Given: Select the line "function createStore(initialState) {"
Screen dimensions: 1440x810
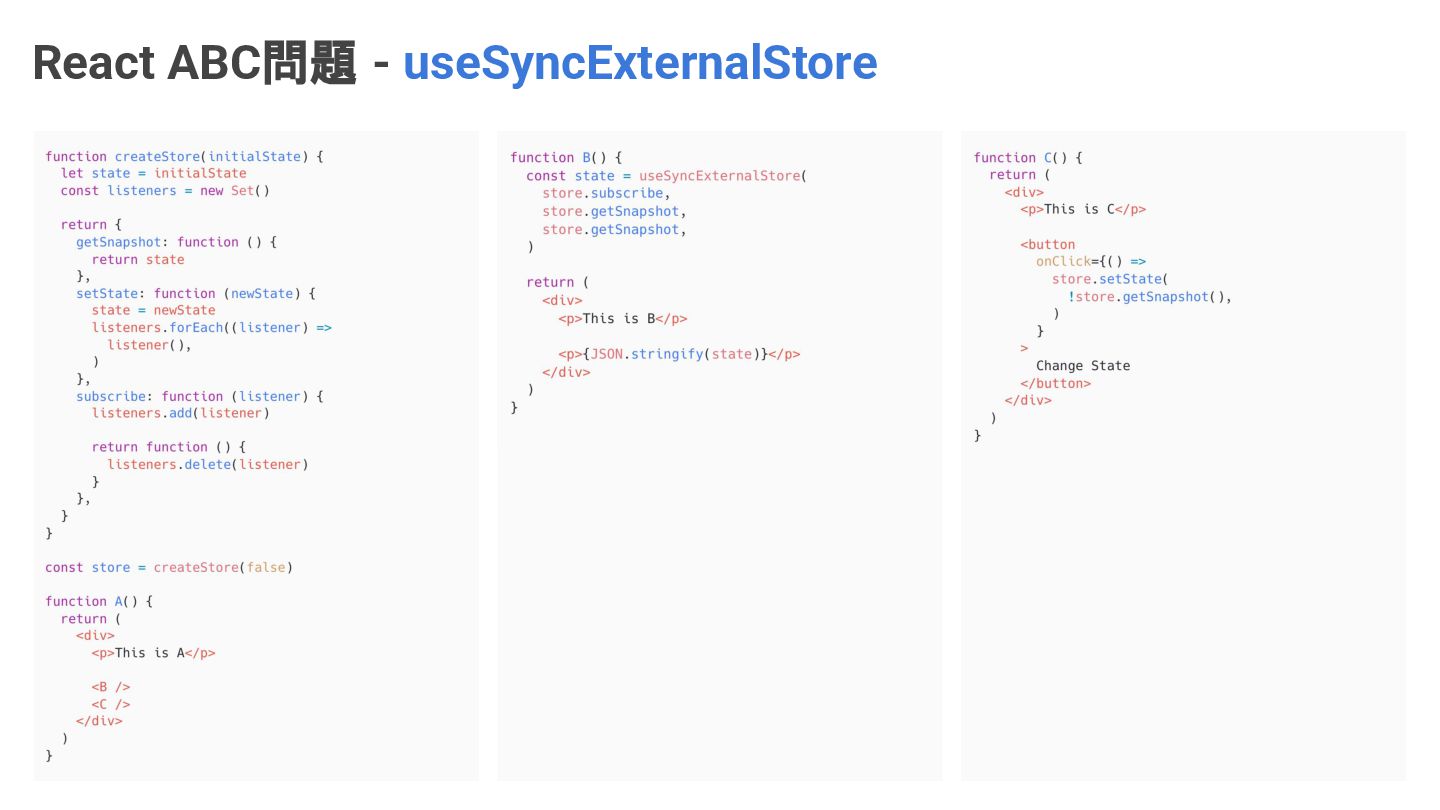Looking at the screenshot, I should (185, 156).
